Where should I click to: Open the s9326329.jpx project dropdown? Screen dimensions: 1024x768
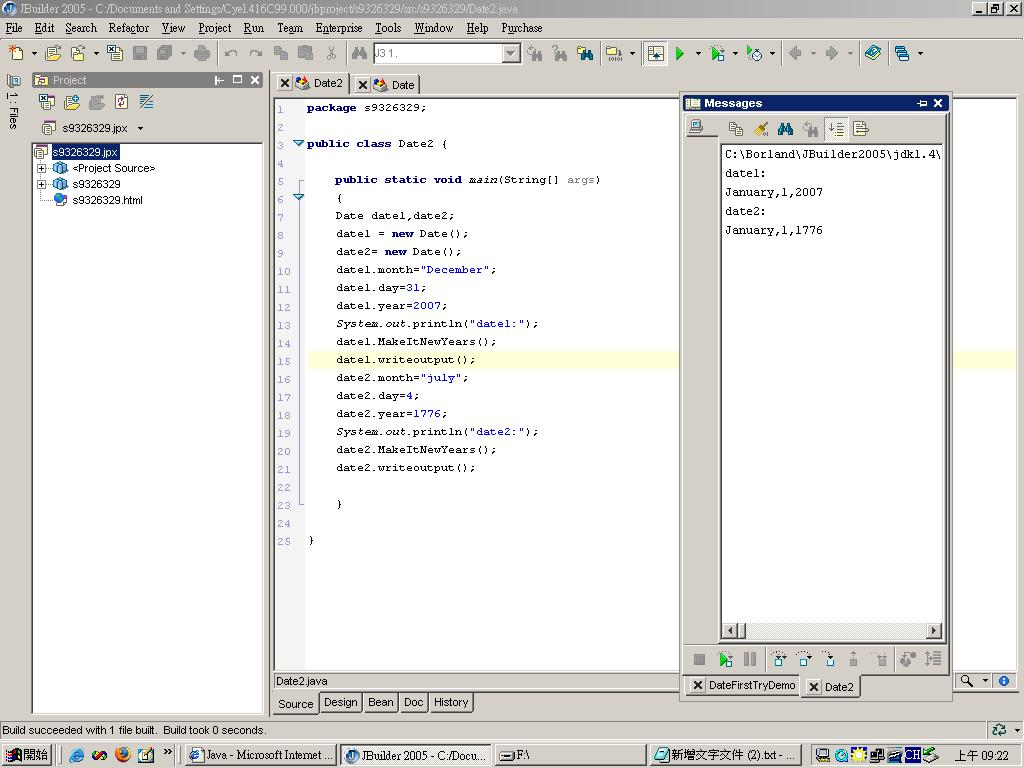click(140, 128)
